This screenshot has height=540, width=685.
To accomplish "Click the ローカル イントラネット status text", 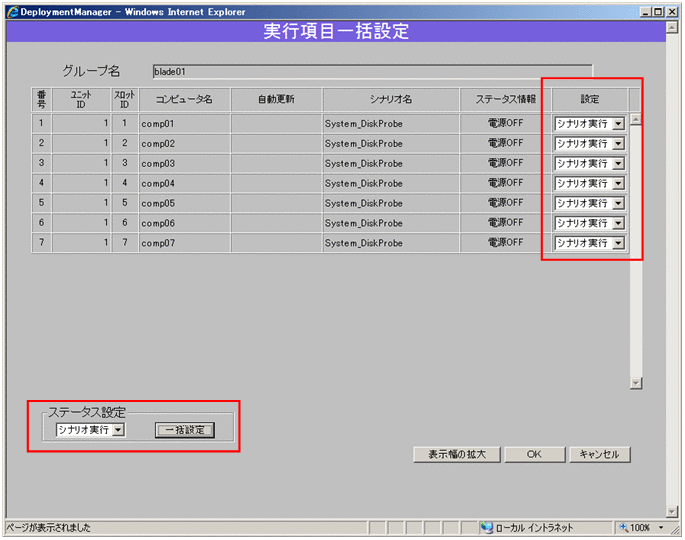I will (x=534, y=528).
